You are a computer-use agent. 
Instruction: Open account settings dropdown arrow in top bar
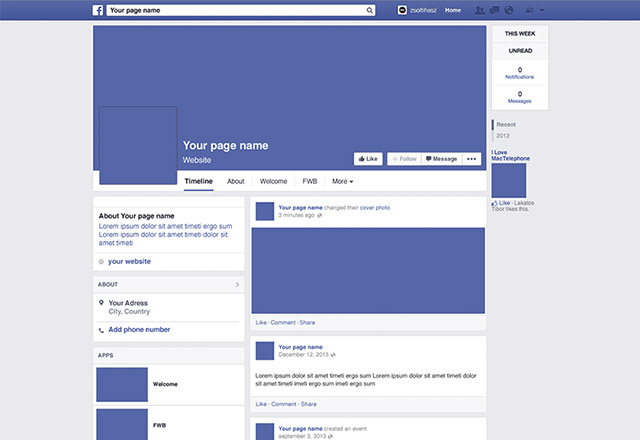point(541,10)
